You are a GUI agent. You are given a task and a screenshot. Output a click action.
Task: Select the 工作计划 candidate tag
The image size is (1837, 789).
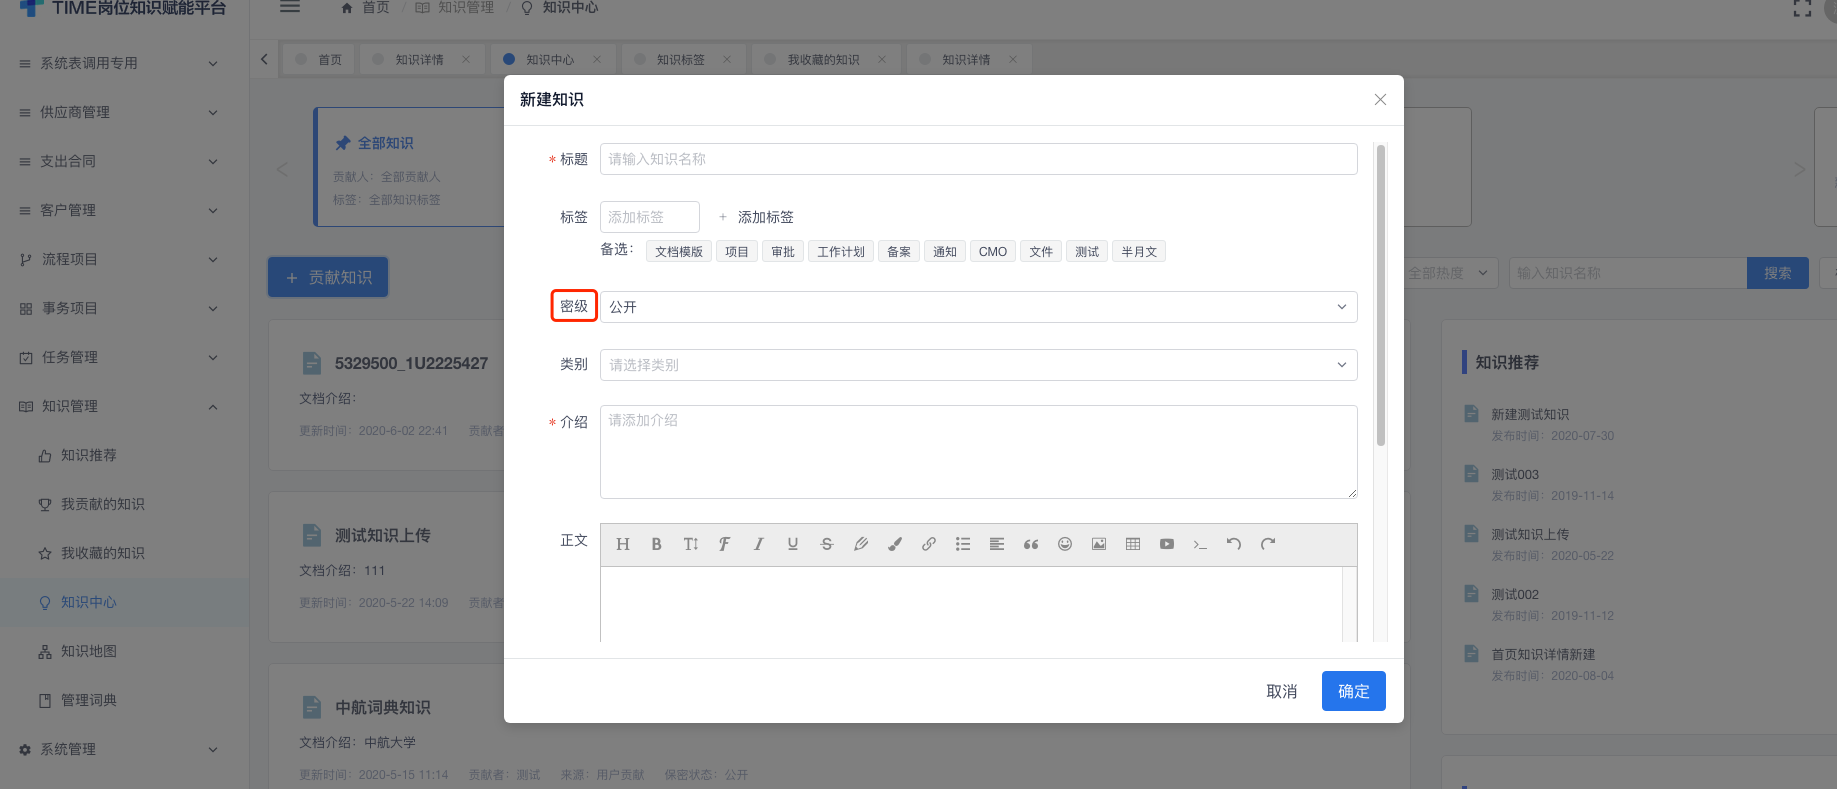tap(841, 252)
